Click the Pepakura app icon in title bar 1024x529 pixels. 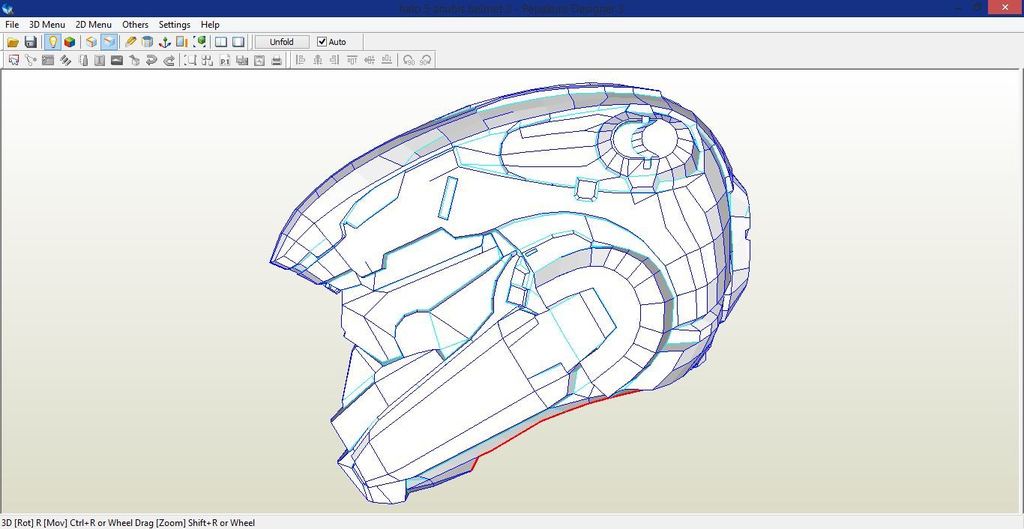click(8, 8)
